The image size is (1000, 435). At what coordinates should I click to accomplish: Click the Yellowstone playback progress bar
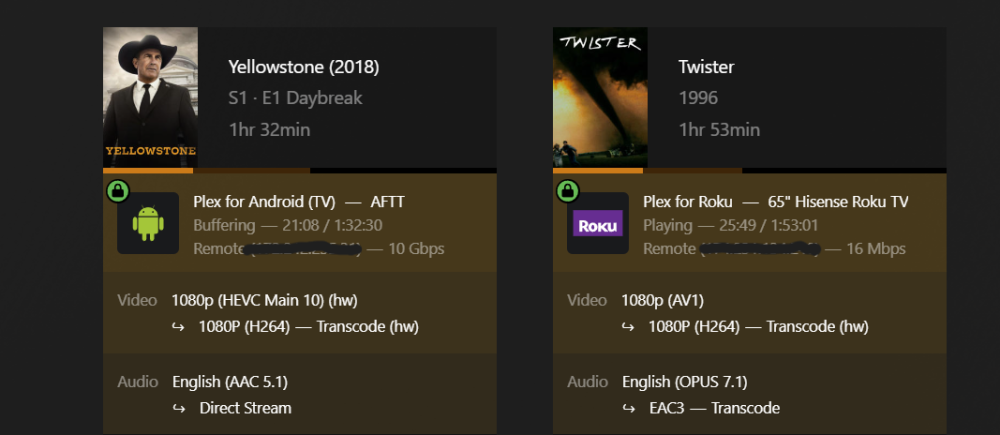300,170
